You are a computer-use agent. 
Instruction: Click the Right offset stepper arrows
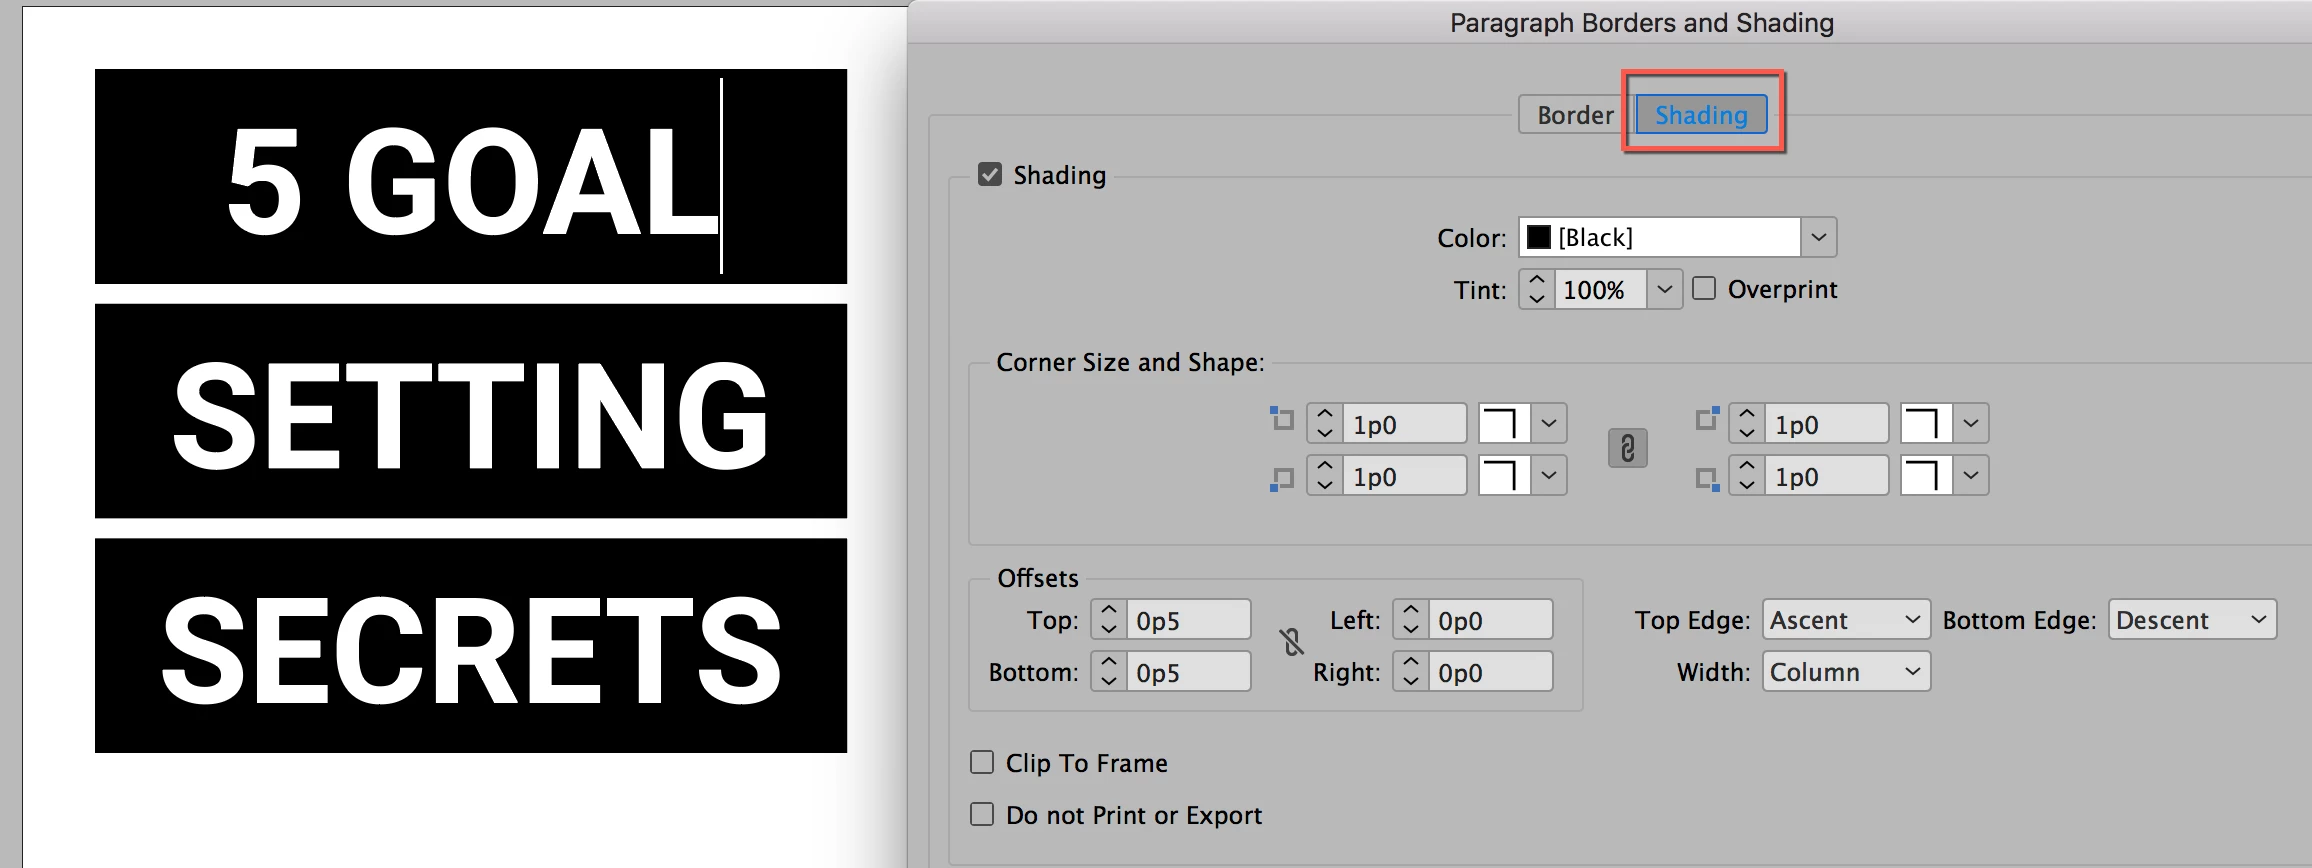(1410, 671)
